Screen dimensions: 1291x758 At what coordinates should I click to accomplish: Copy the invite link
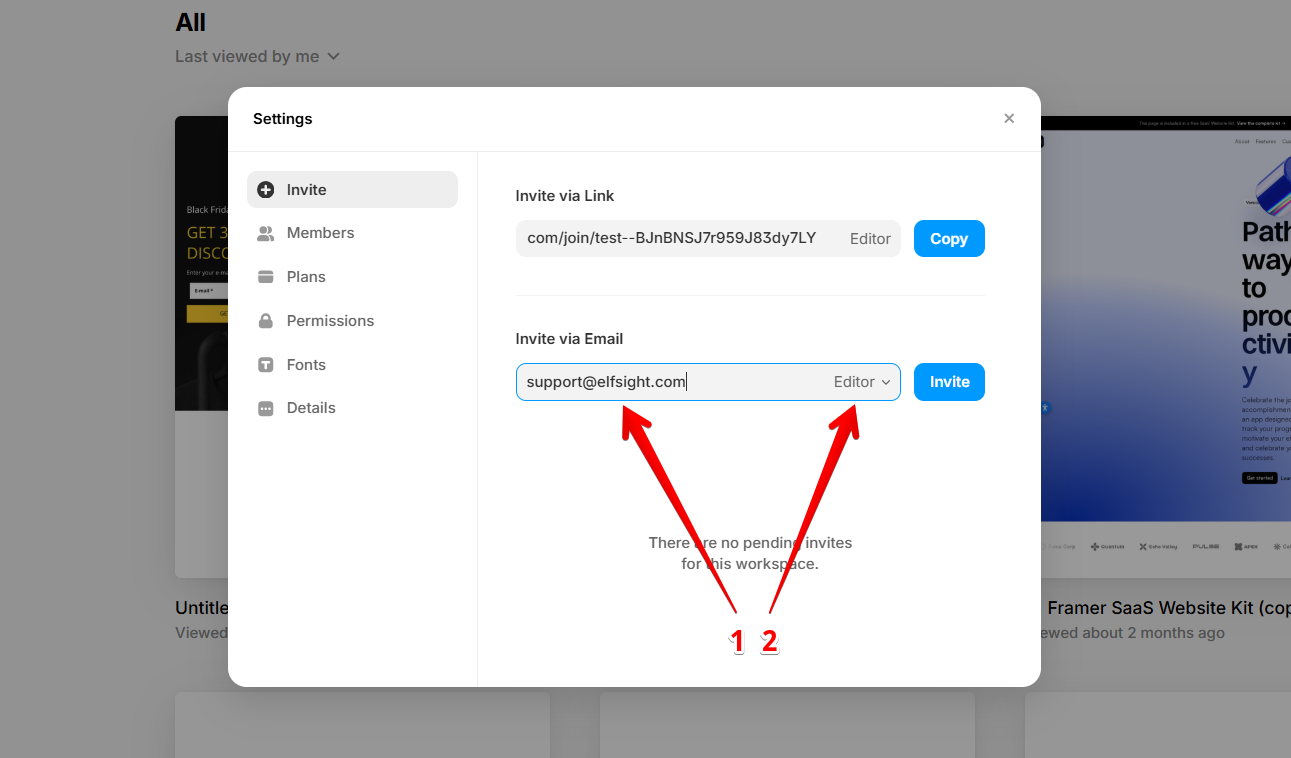[x=949, y=239]
